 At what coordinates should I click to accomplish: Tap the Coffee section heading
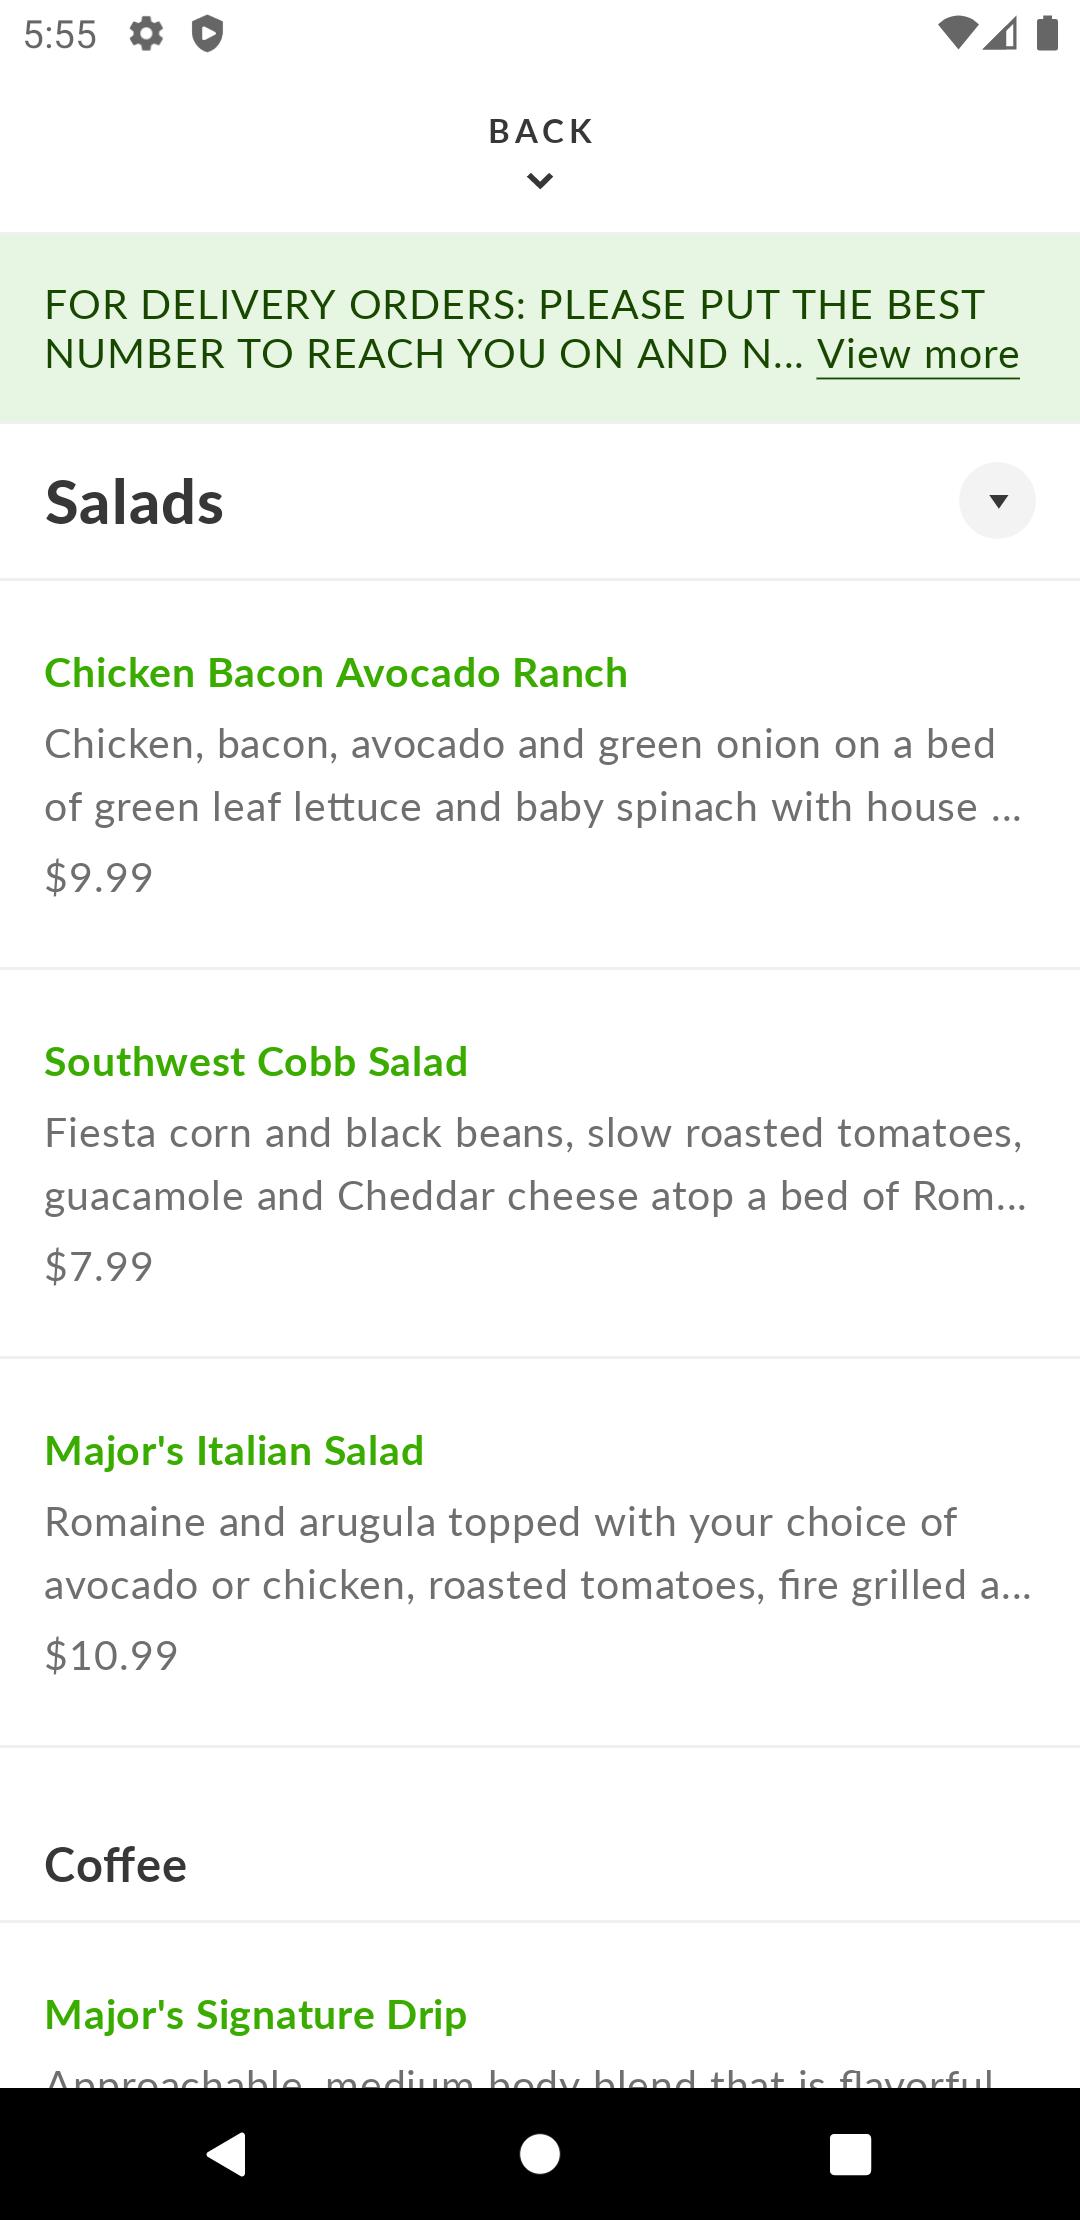pyautogui.click(x=116, y=1866)
